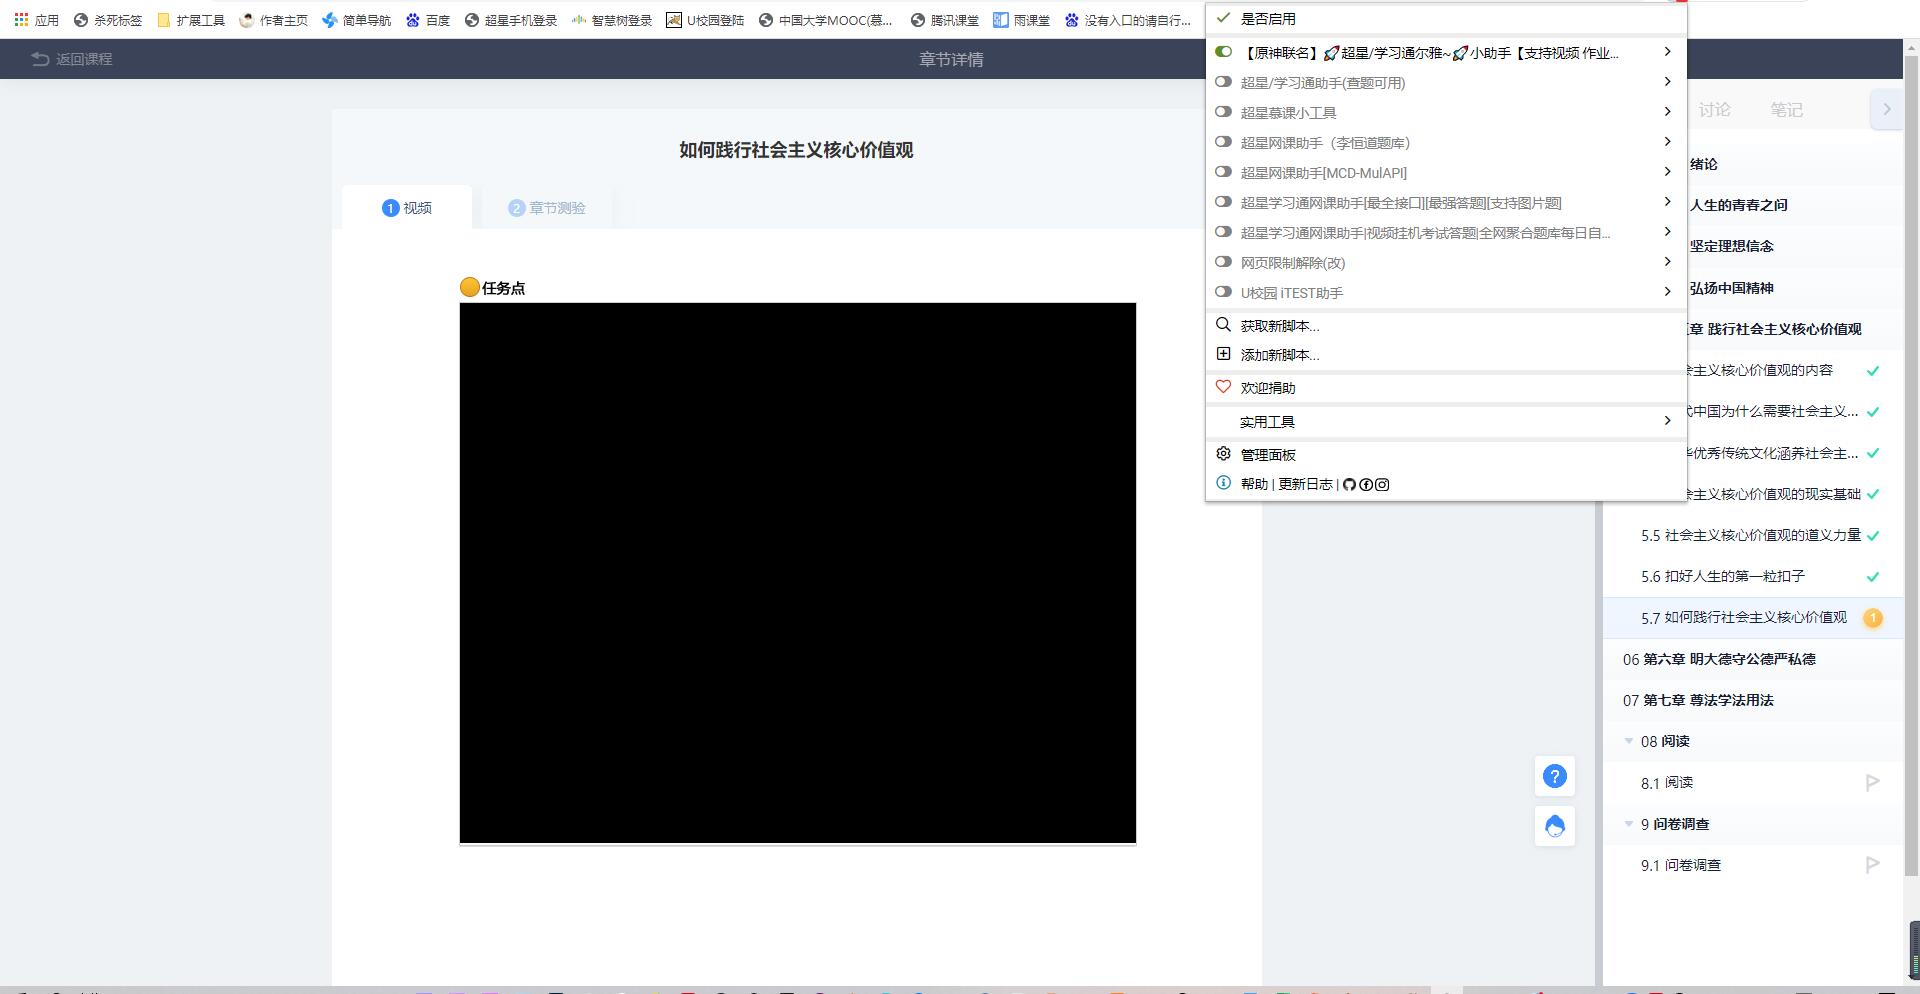Expand the 超星网课助手（李恒道题库）submenu arrow
Image resolution: width=1920 pixels, height=994 pixels.
[x=1667, y=142]
